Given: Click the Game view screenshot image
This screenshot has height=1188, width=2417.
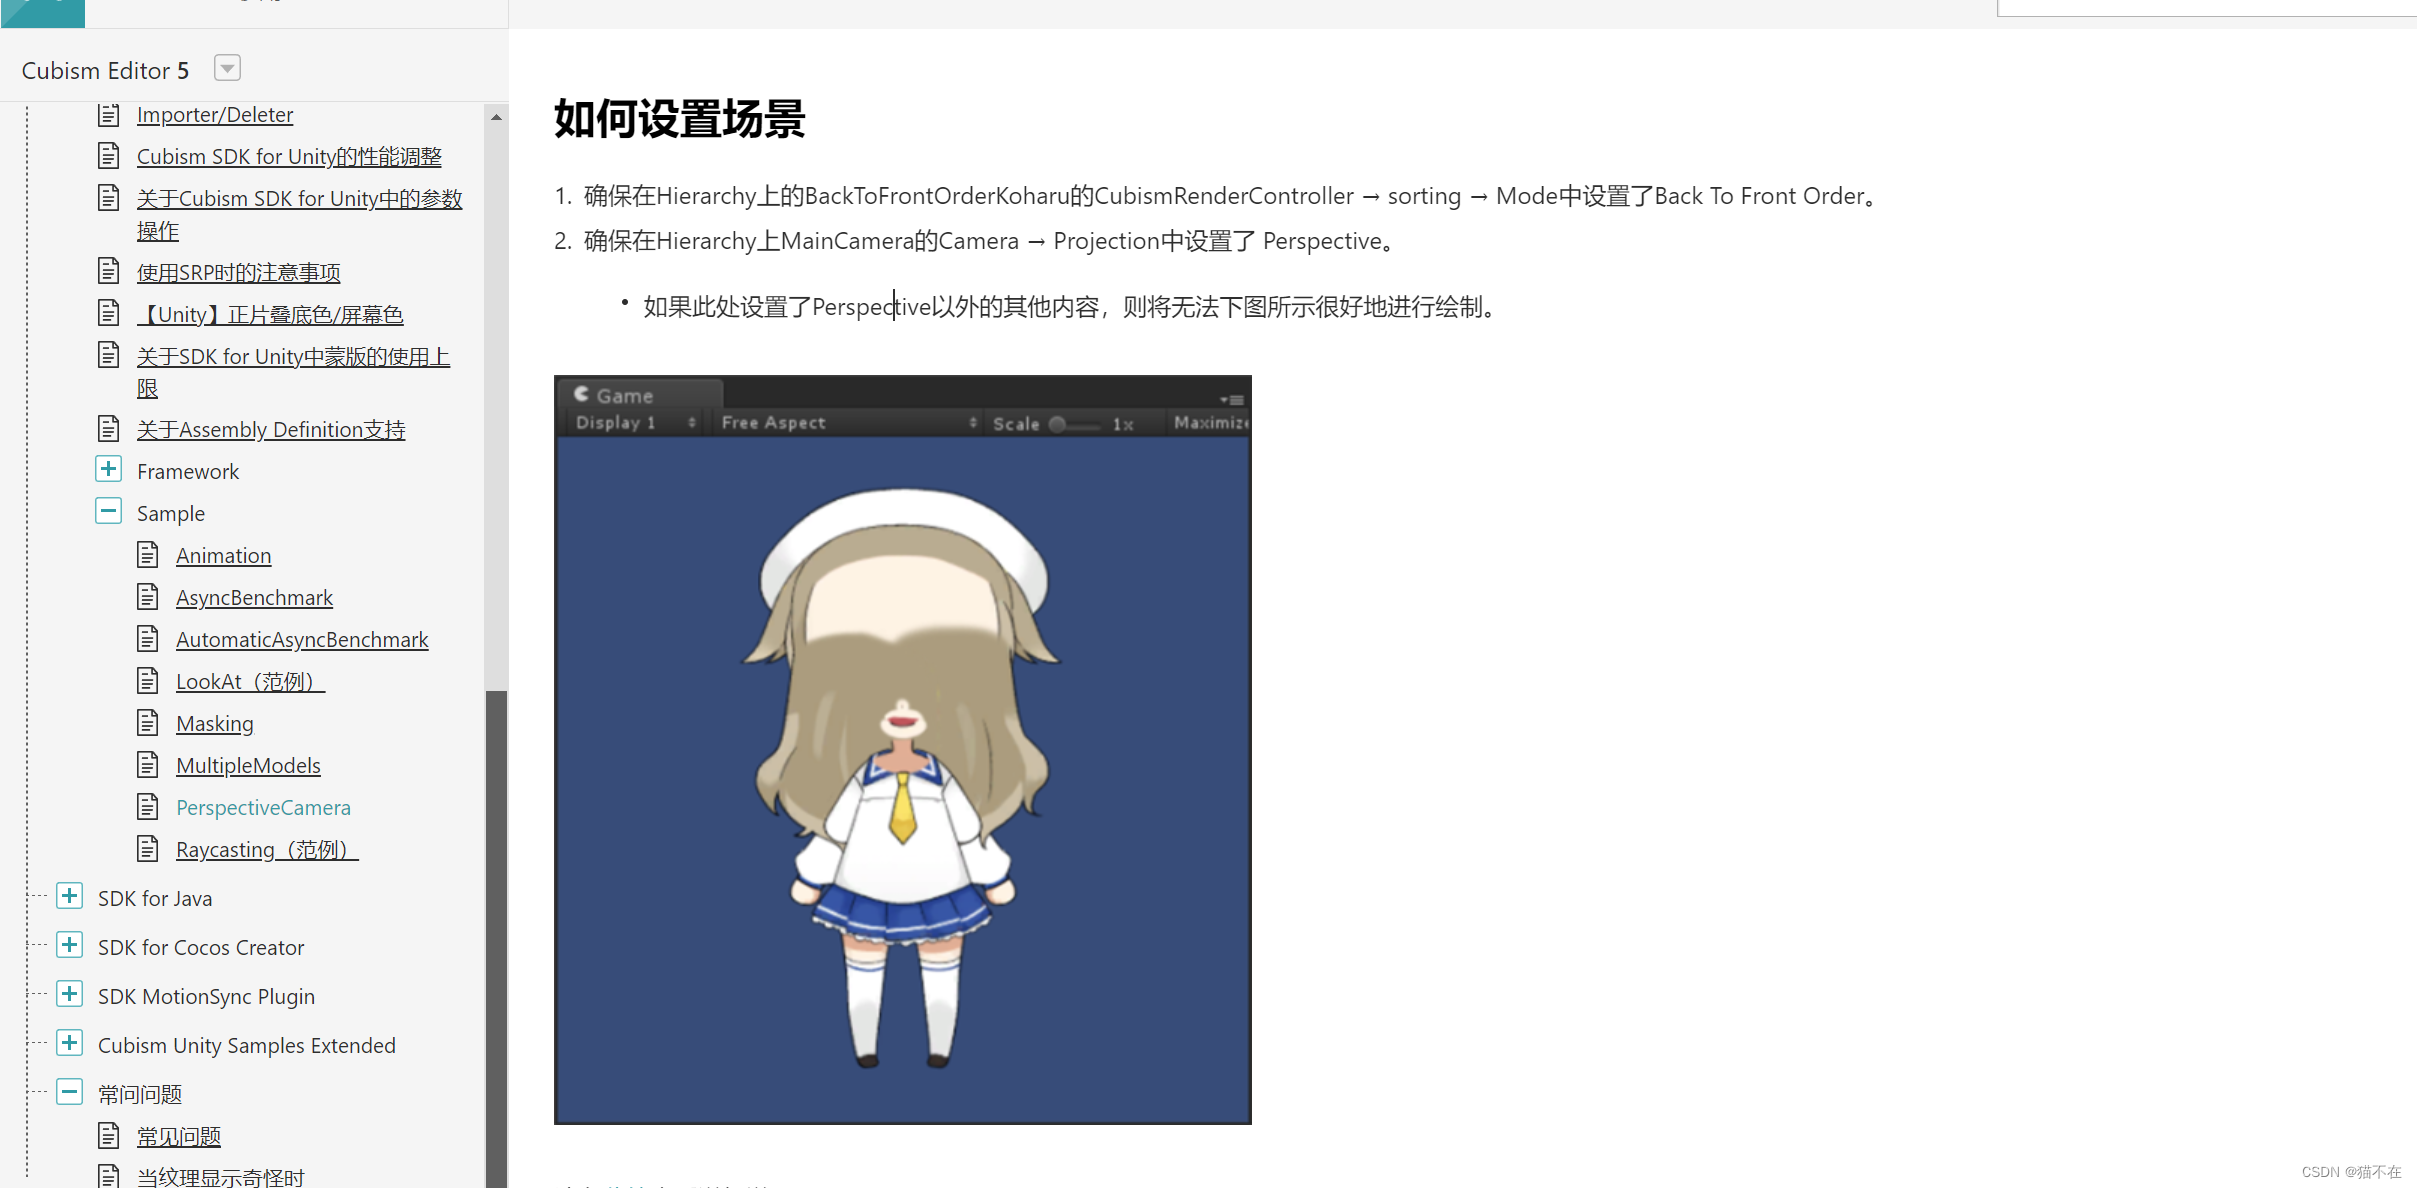Looking at the screenshot, I should pyautogui.click(x=902, y=750).
